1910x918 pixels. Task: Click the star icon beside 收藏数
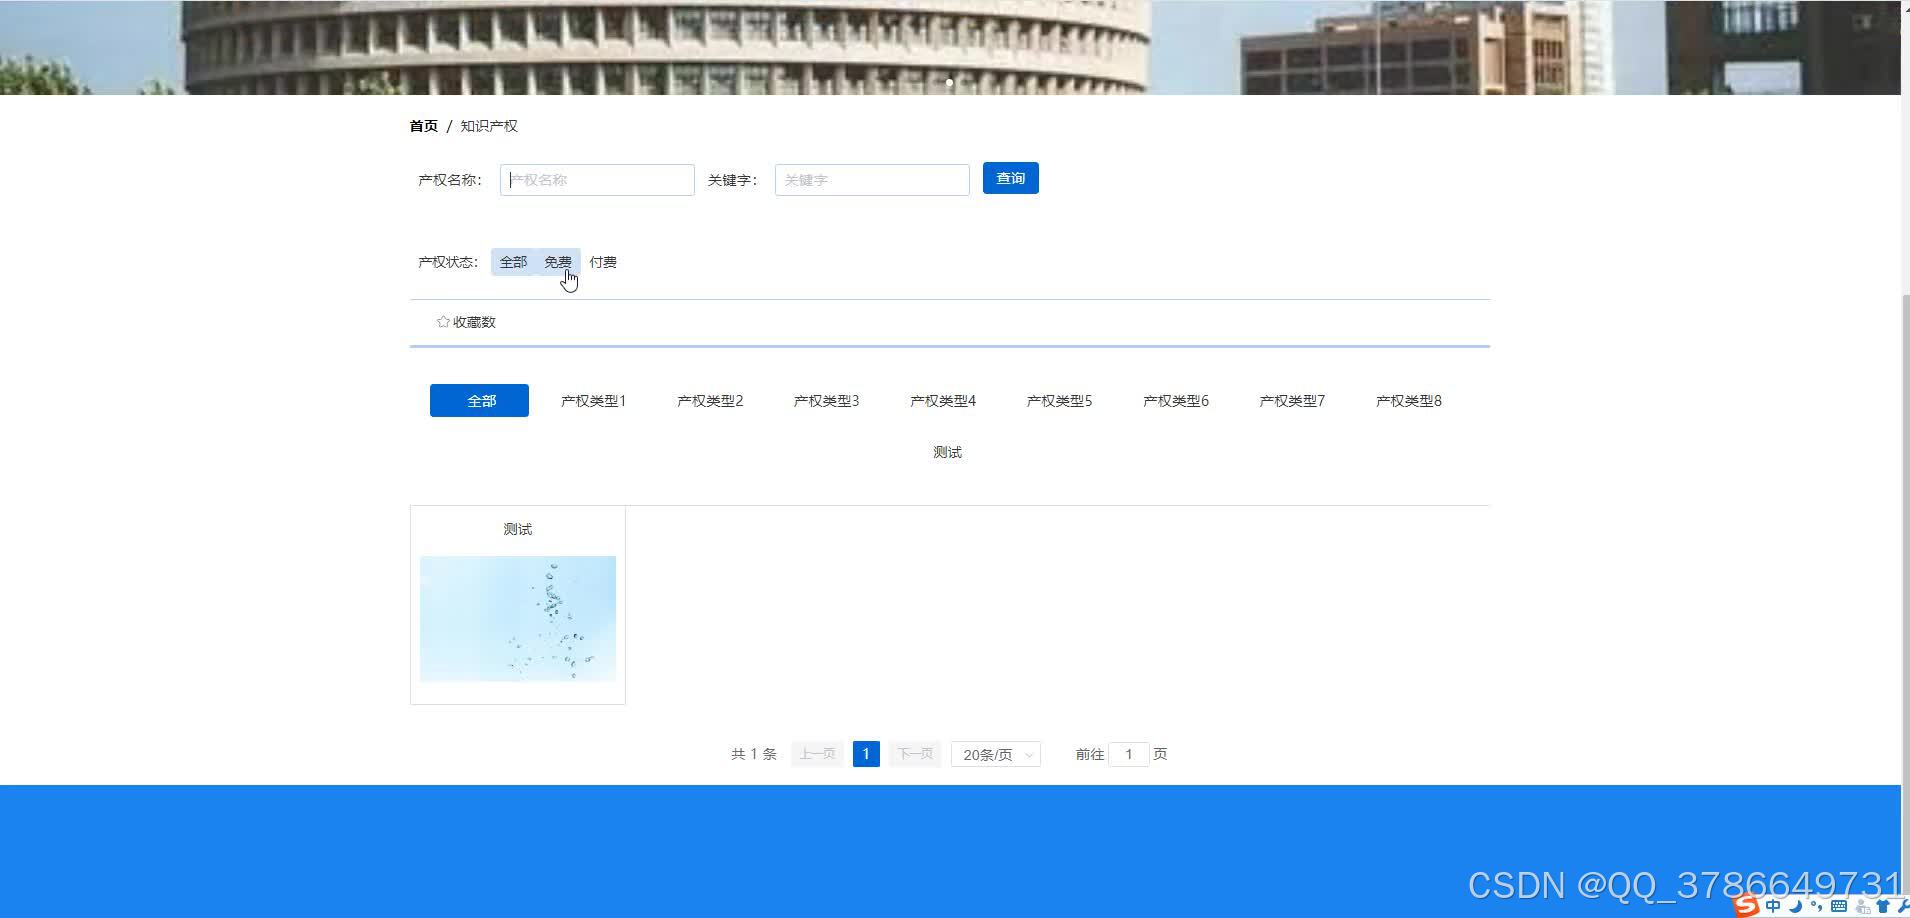pos(442,321)
